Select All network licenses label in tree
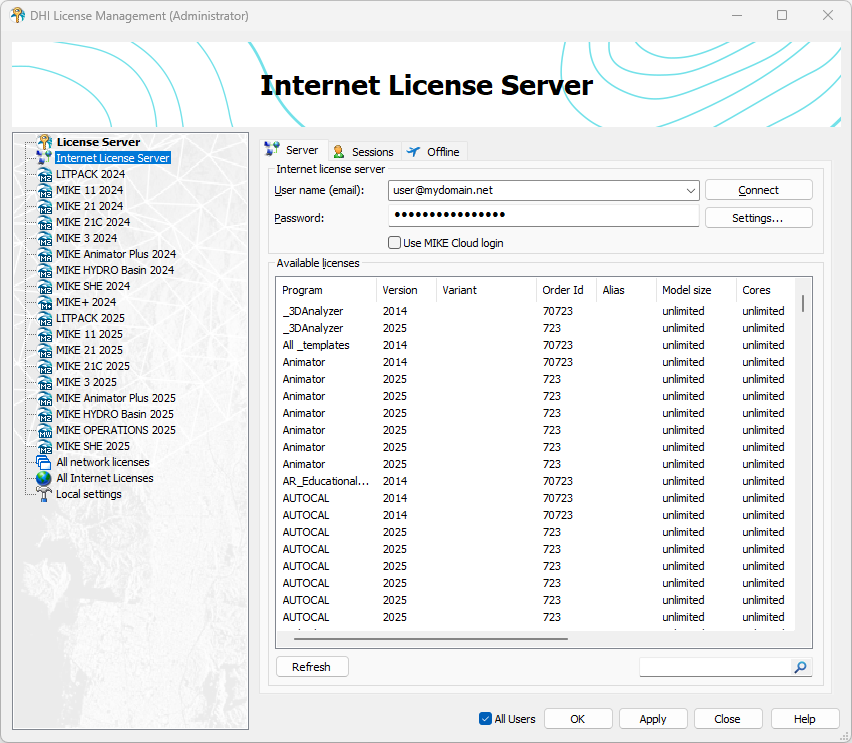852x743 pixels. click(x=103, y=463)
